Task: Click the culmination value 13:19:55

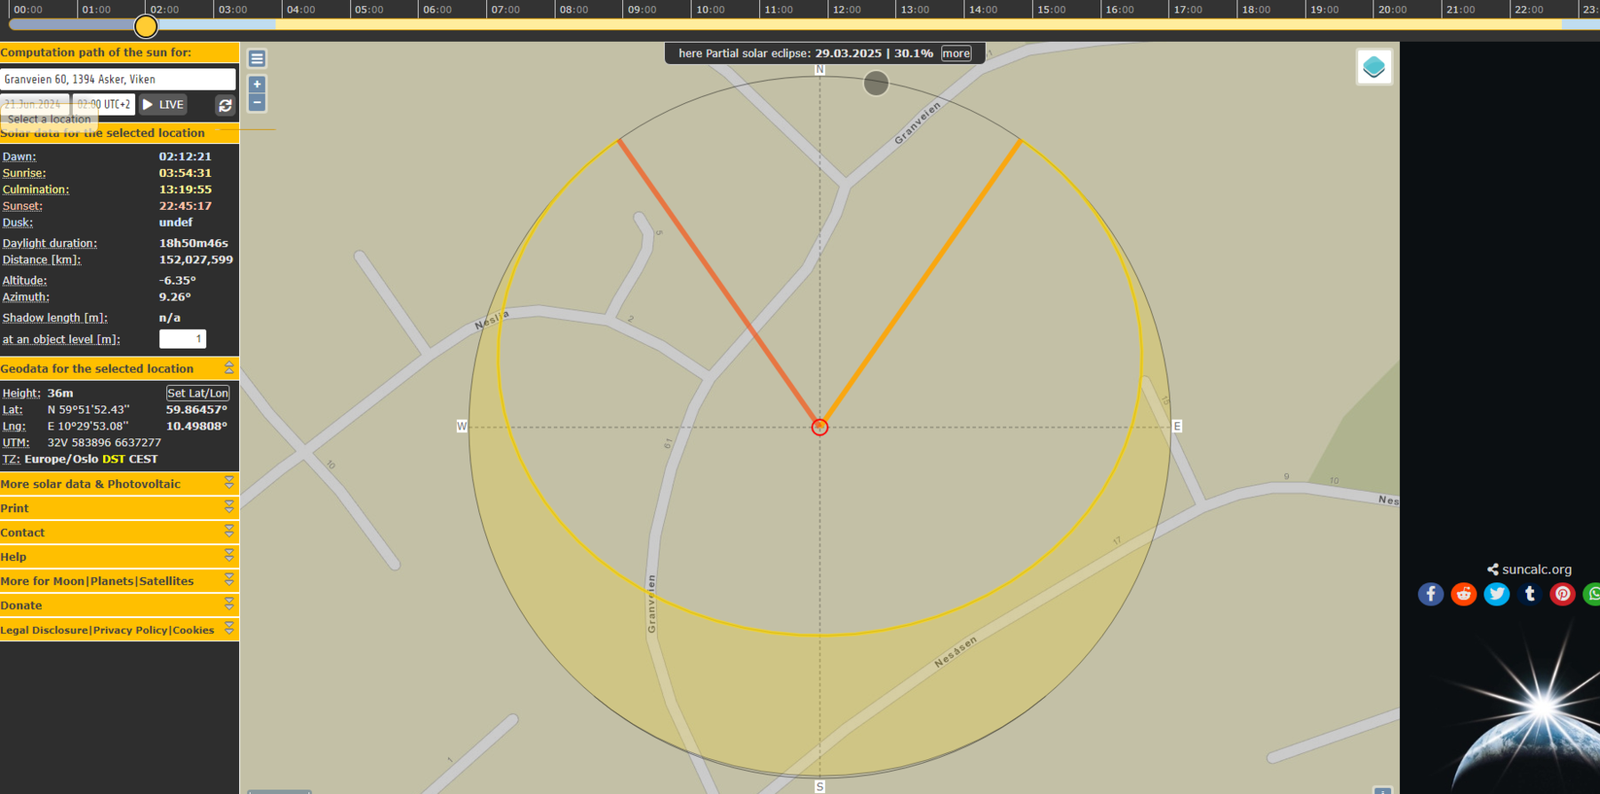Action: pyautogui.click(x=185, y=190)
